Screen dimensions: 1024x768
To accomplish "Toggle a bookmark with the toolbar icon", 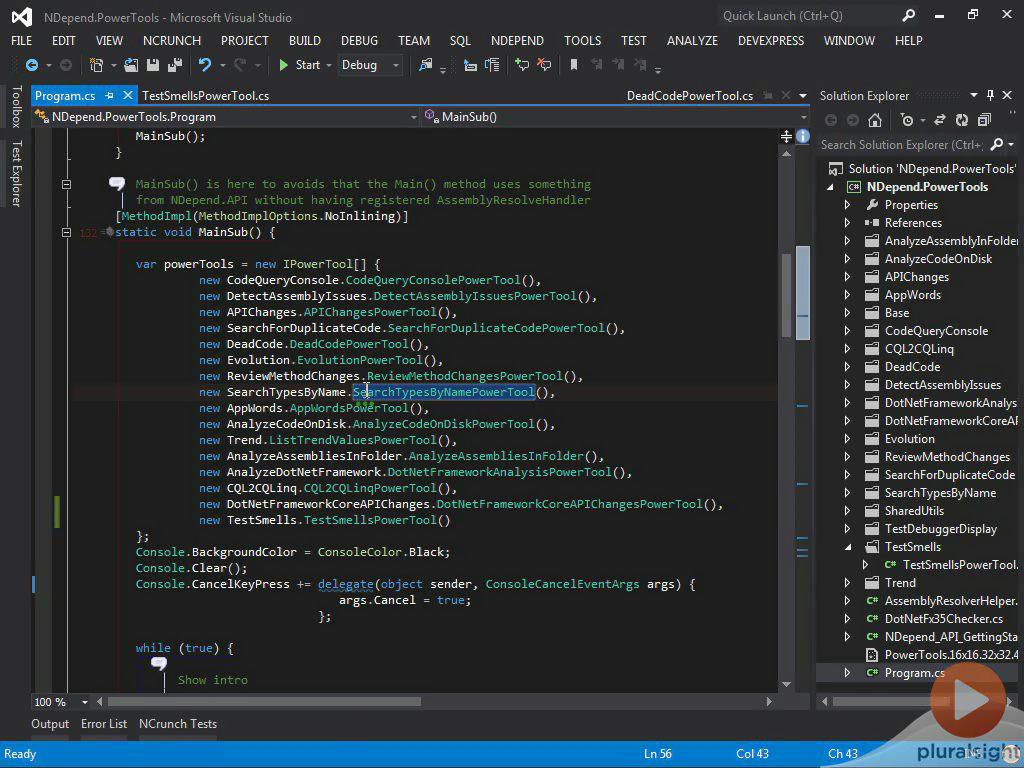I will point(574,65).
